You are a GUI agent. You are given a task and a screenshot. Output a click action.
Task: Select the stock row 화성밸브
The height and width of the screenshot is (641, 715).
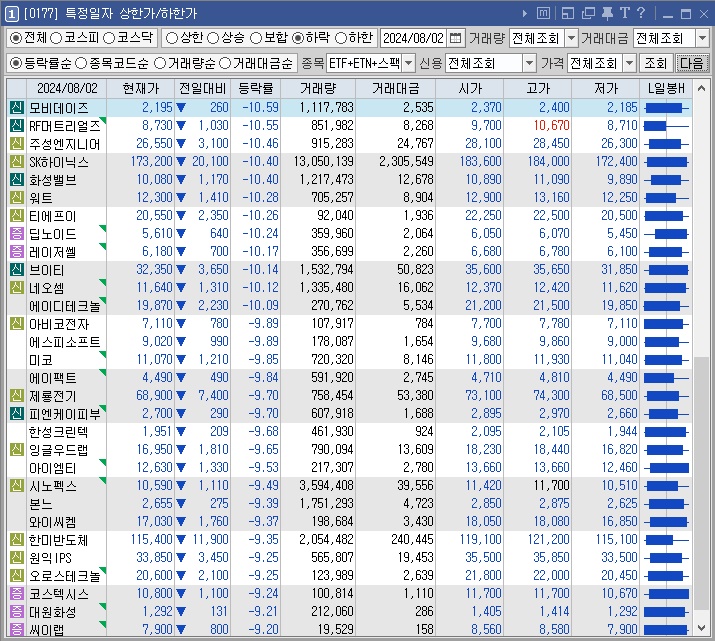350,180
